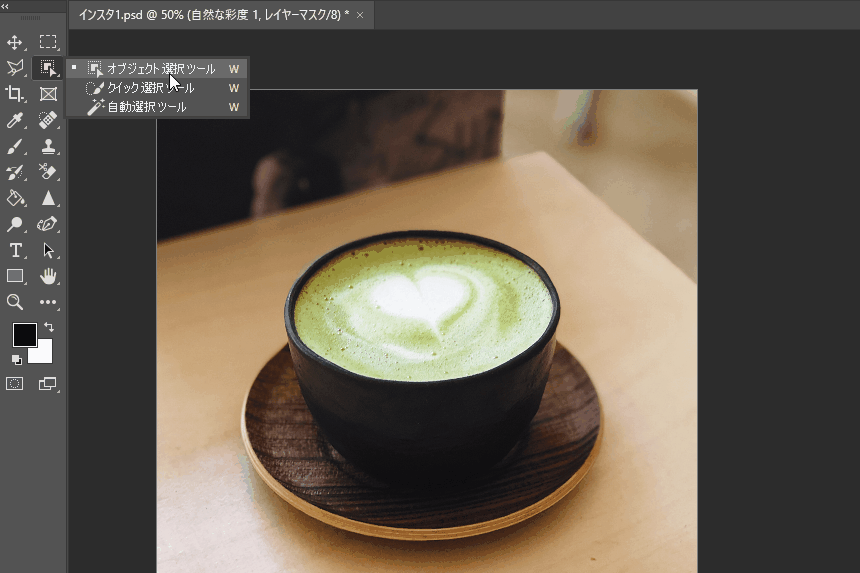Select the Zoom magnifier tool
The height and width of the screenshot is (573, 860).
click(15, 302)
